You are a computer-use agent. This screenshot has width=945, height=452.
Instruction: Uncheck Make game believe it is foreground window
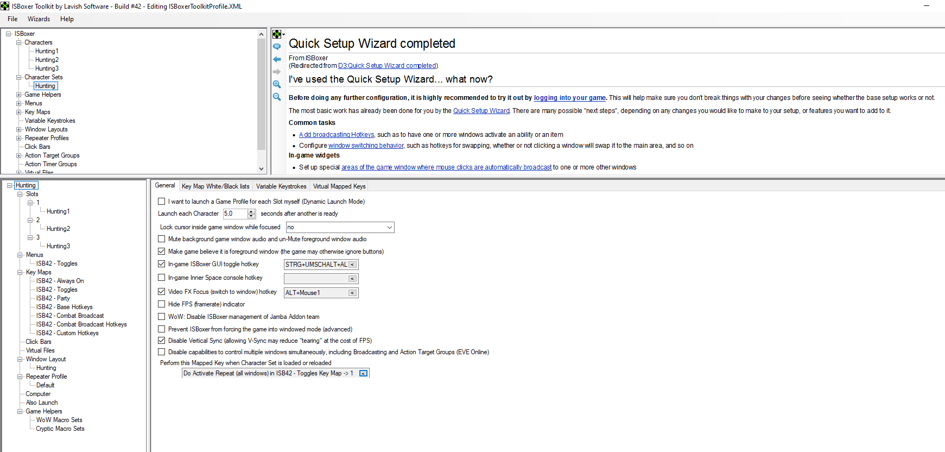click(x=161, y=251)
